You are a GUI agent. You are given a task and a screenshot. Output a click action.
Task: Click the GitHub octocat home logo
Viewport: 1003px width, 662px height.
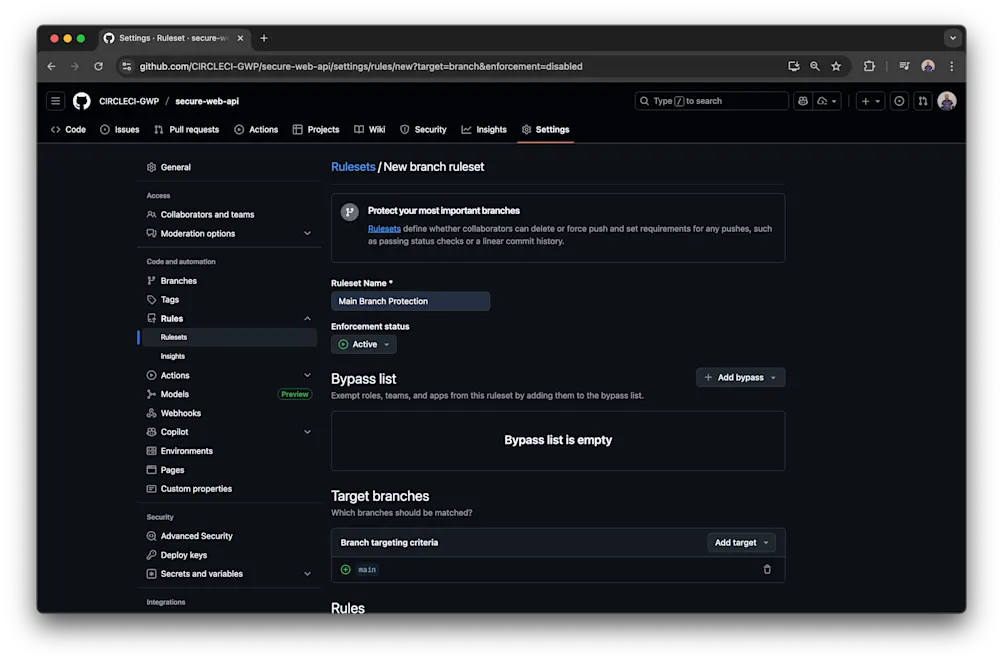point(81,101)
